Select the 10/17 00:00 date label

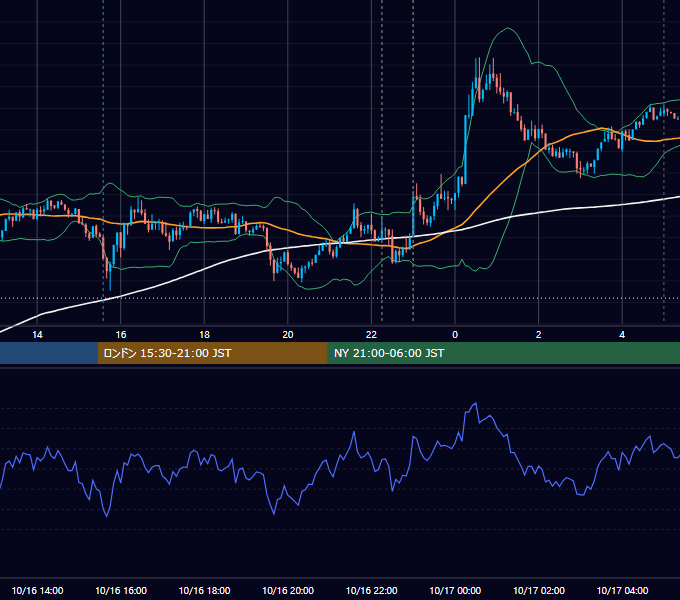click(455, 590)
